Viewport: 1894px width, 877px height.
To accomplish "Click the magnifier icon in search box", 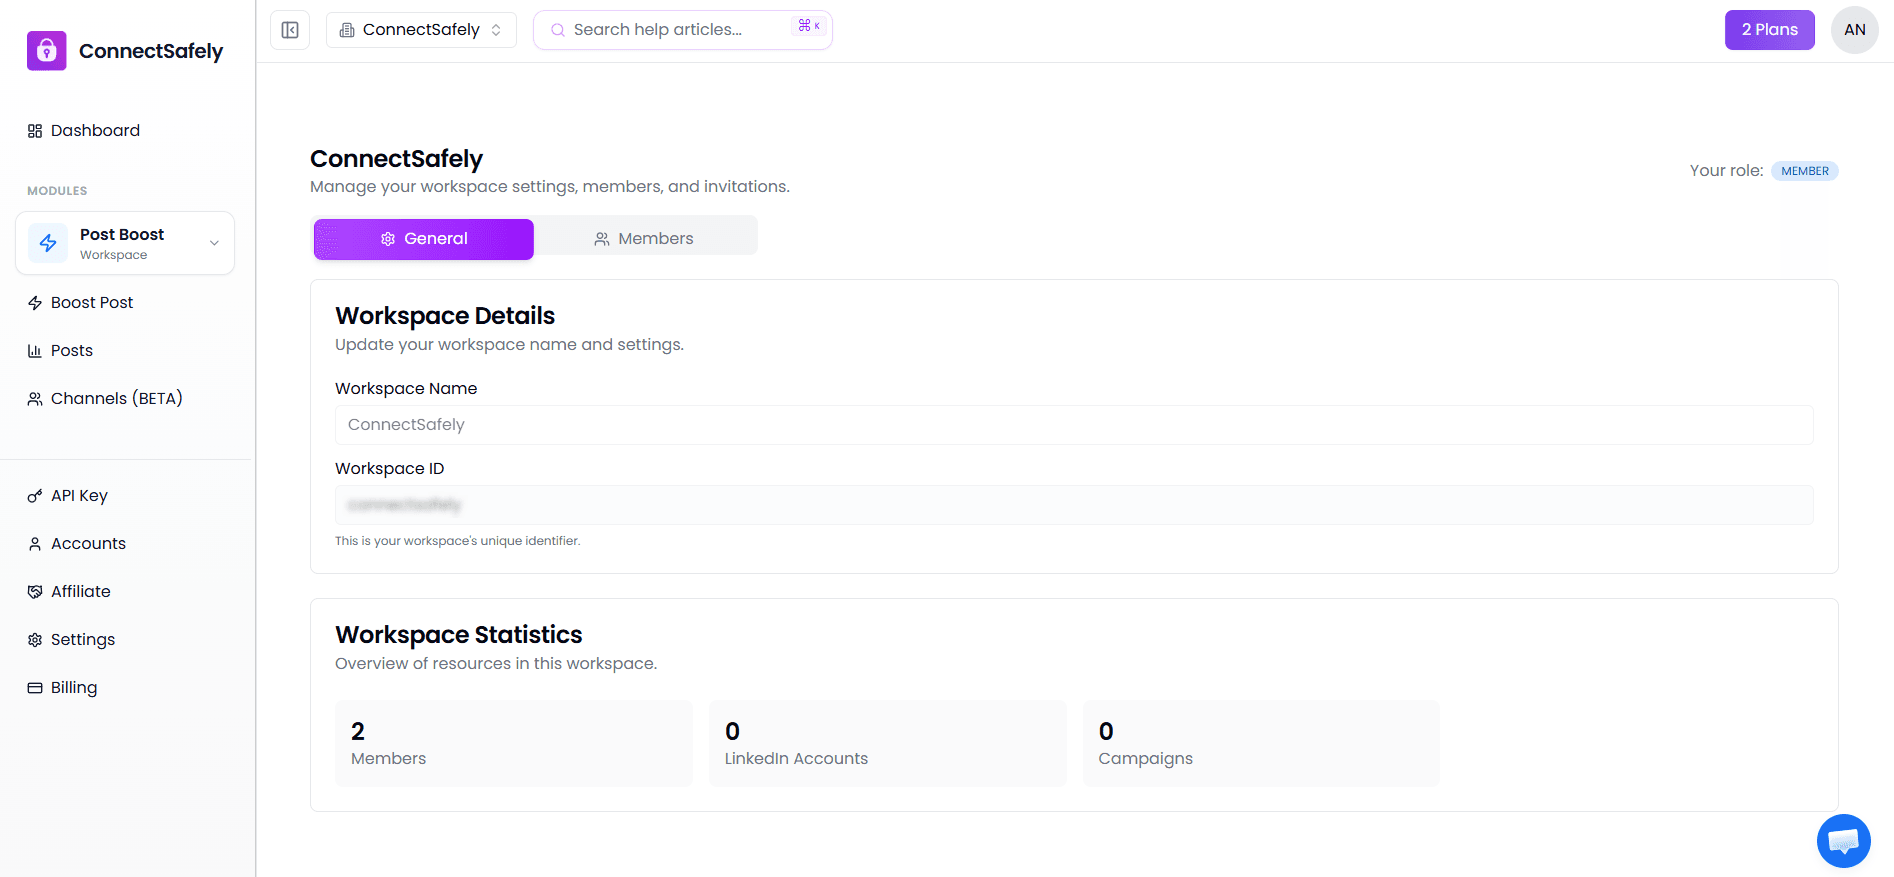I will tap(558, 30).
